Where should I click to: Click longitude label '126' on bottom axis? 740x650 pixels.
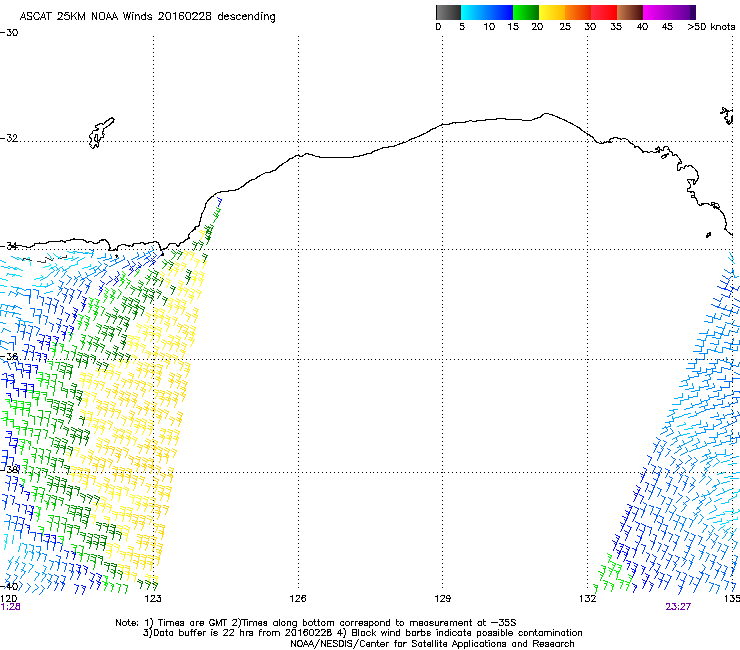click(298, 599)
